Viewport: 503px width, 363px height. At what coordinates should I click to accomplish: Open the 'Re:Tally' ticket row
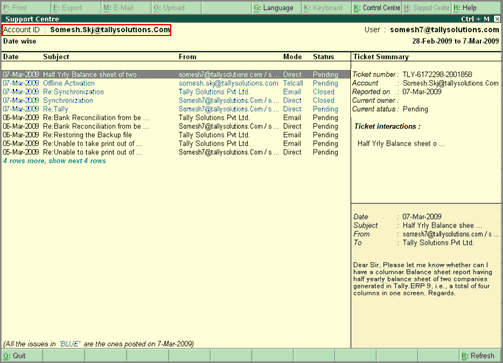click(x=175, y=109)
